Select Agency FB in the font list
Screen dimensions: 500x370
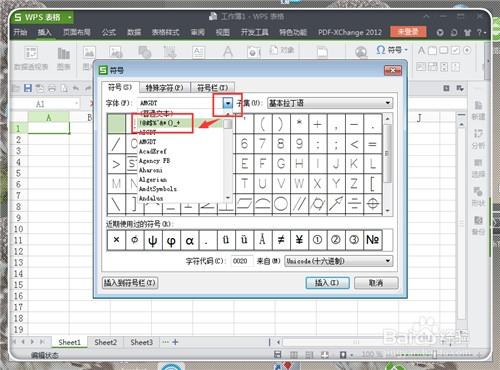click(x=154, y=161)
